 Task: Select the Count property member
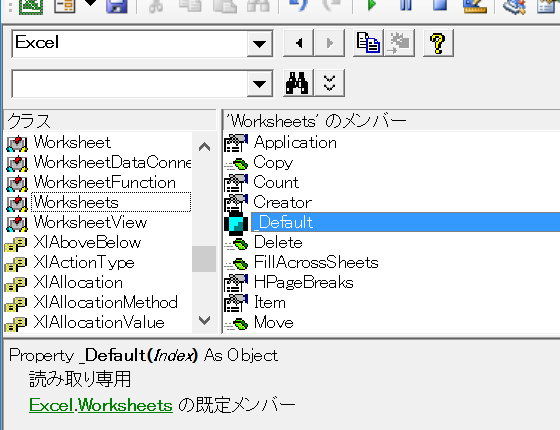pos(276,182)
